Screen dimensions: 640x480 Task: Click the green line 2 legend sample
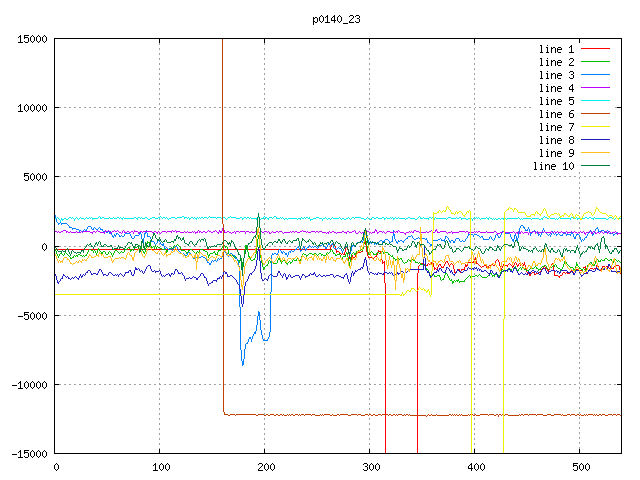(596, 62)
